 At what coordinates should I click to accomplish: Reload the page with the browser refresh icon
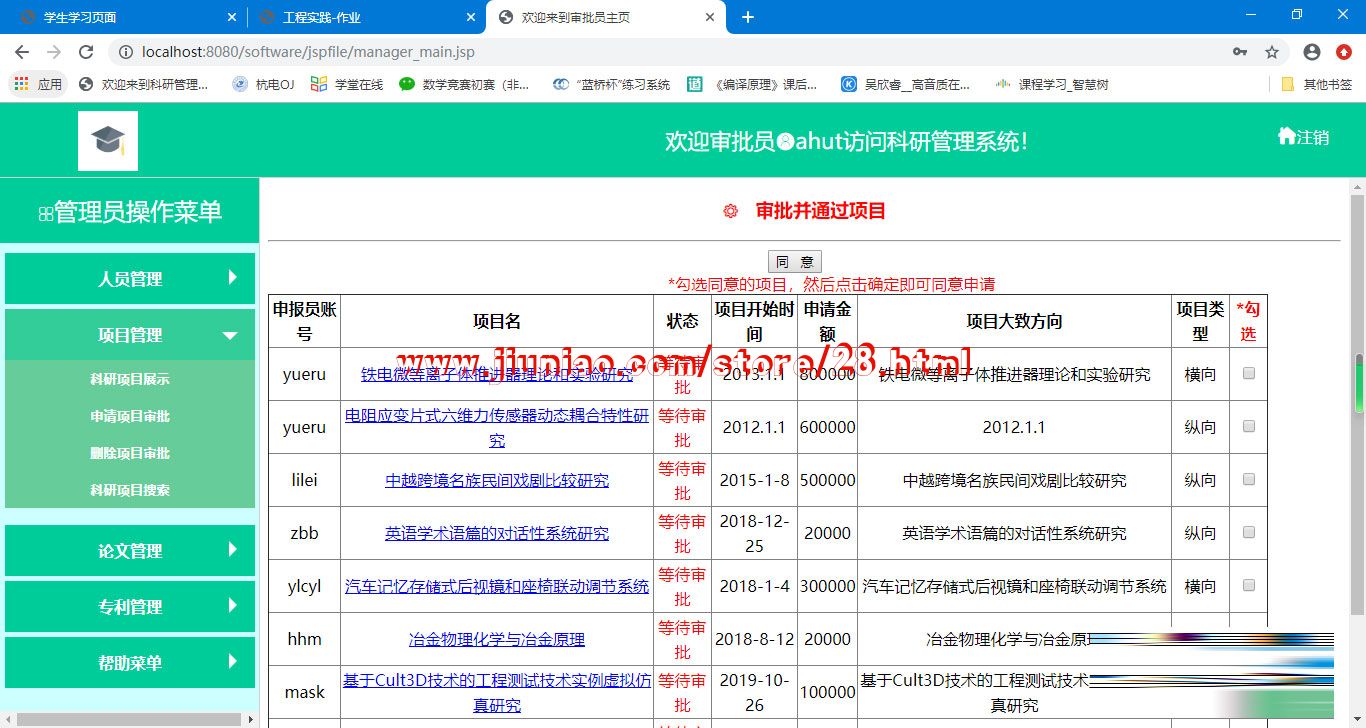(86, 52)
